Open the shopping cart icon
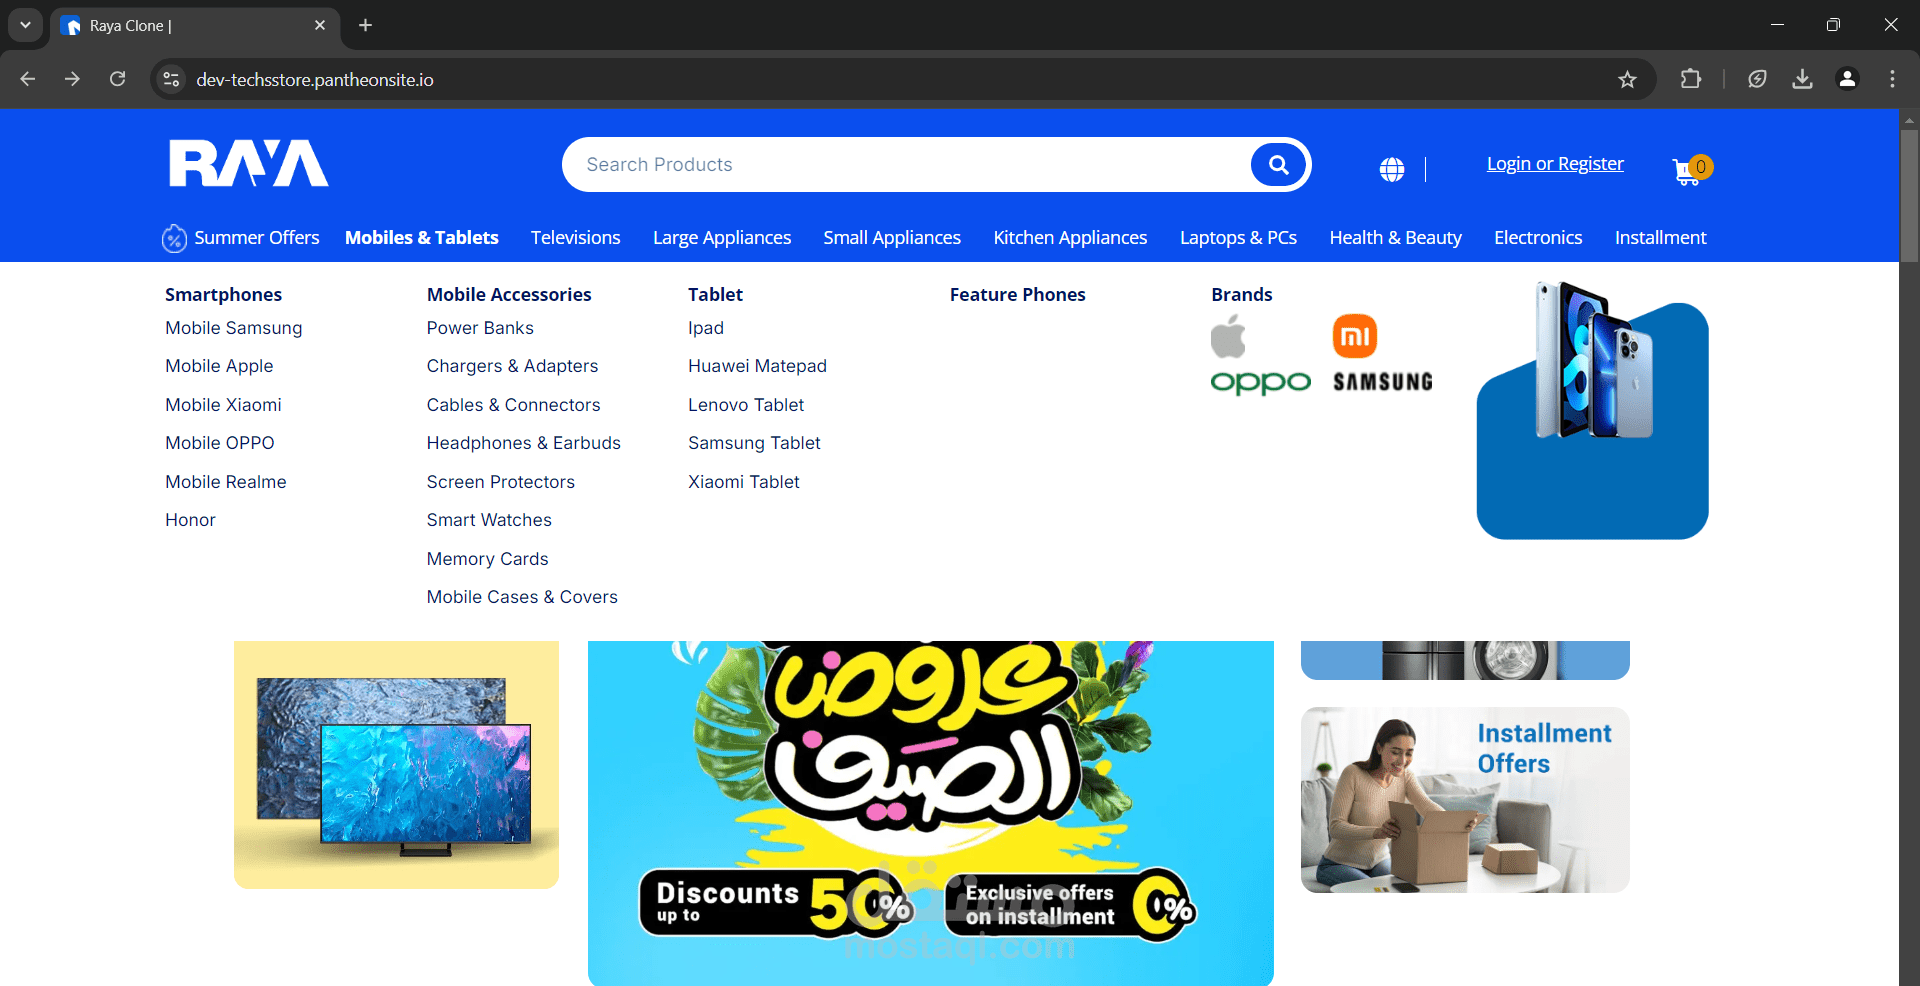The height and width of the screenshot is (986, 1920). pyautogui.click(x=1691, y=170)
